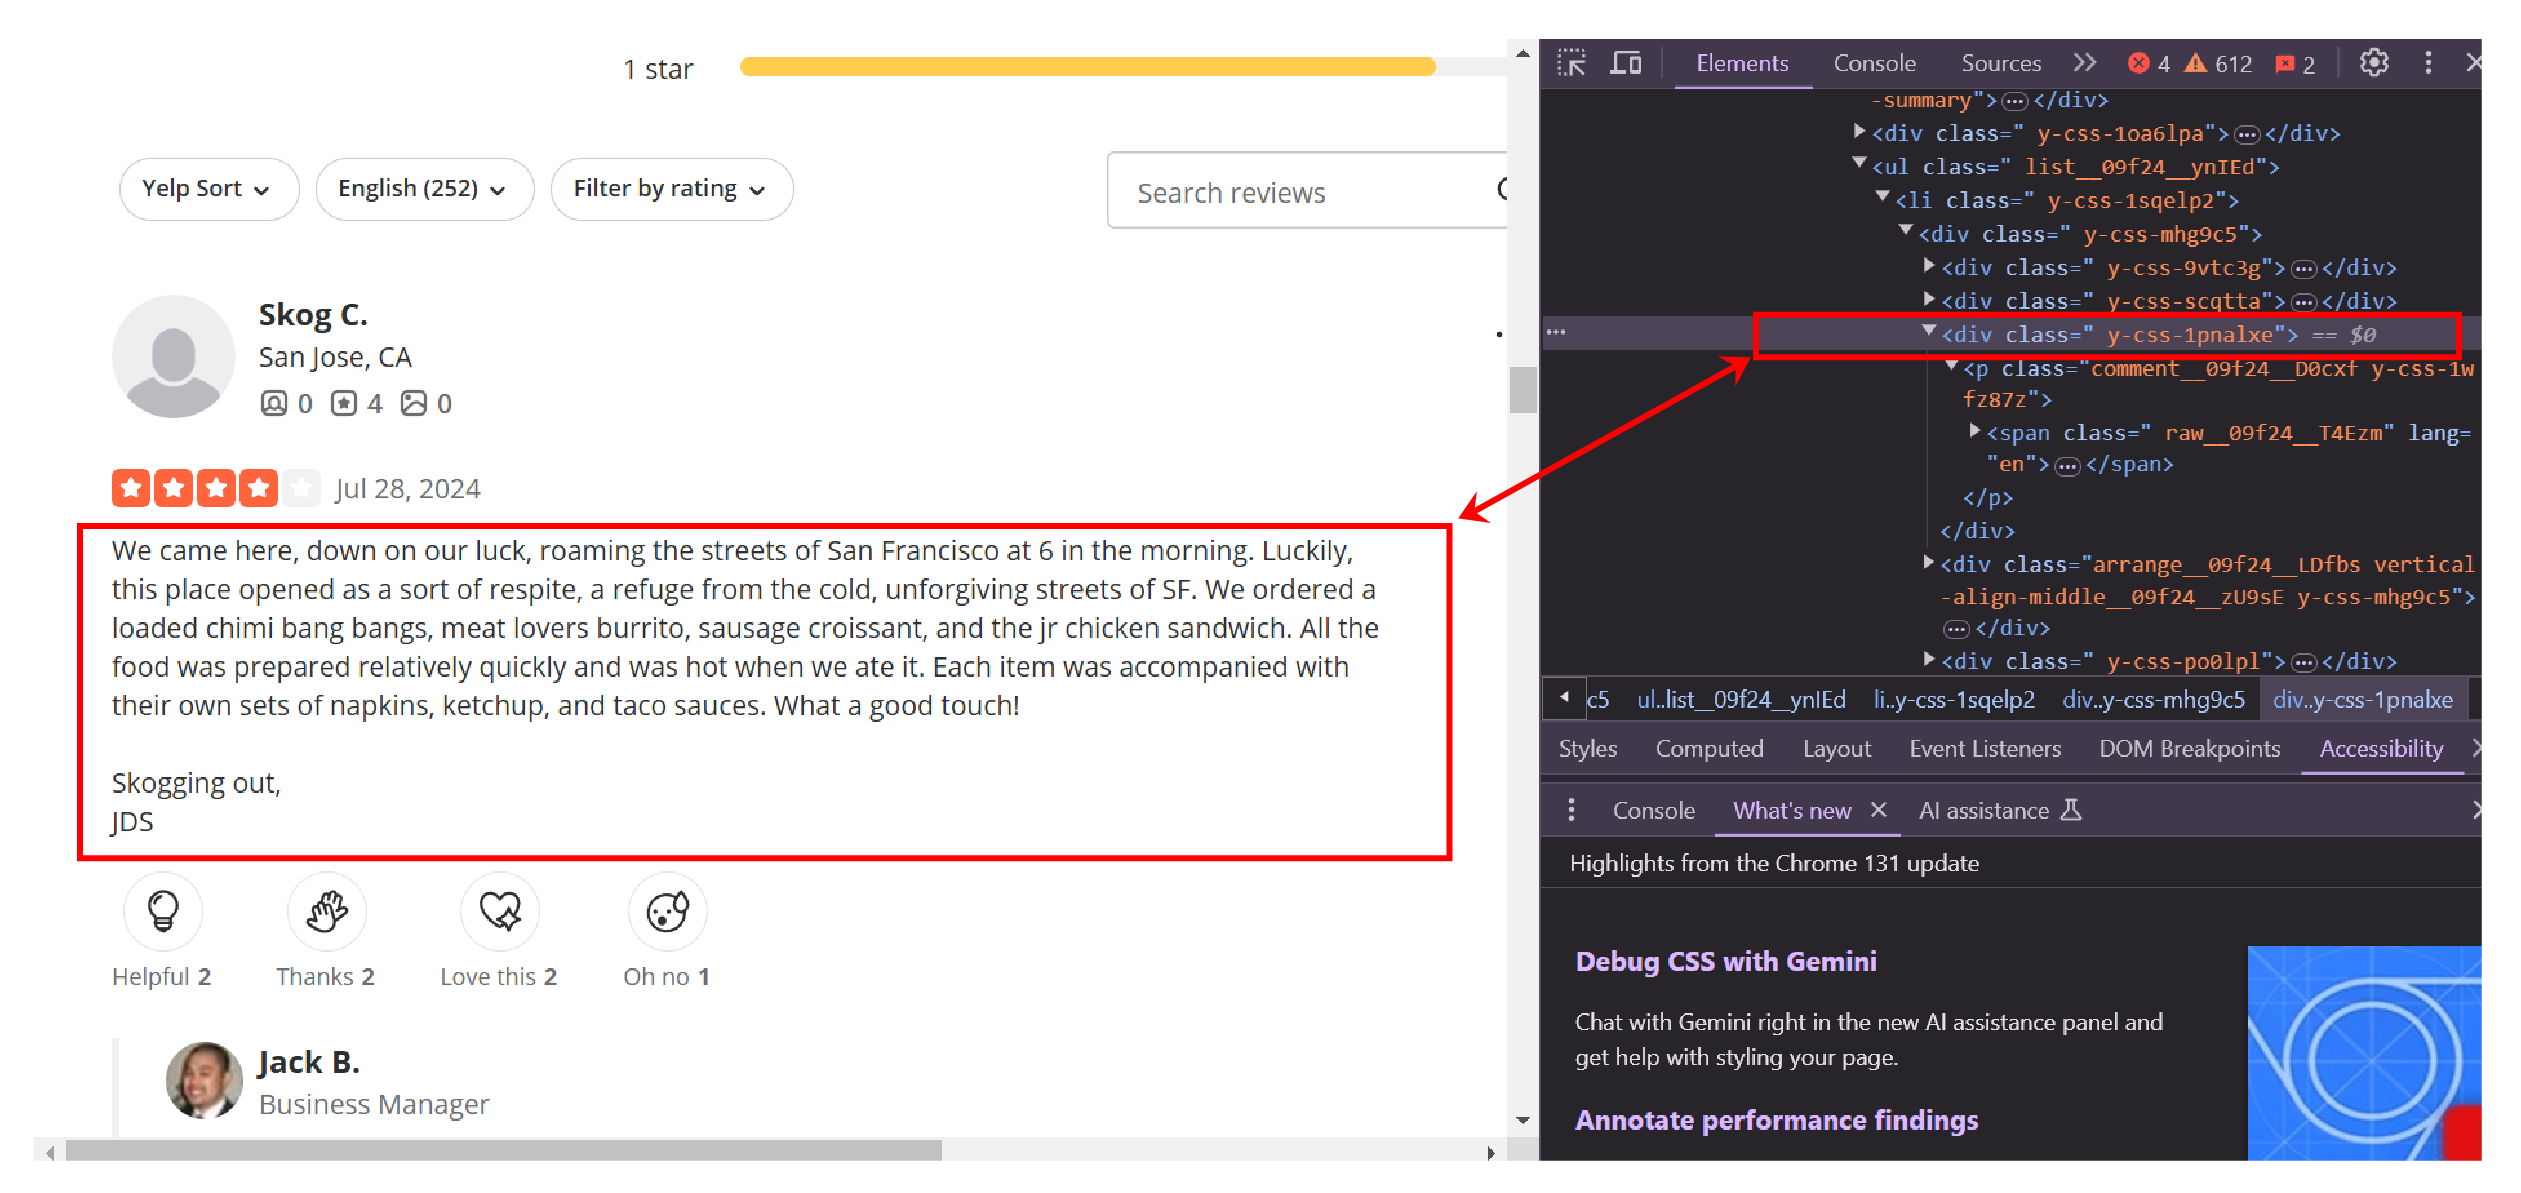Open DevTools settings gear
2521x1193 pixels.
(2374, 63)
